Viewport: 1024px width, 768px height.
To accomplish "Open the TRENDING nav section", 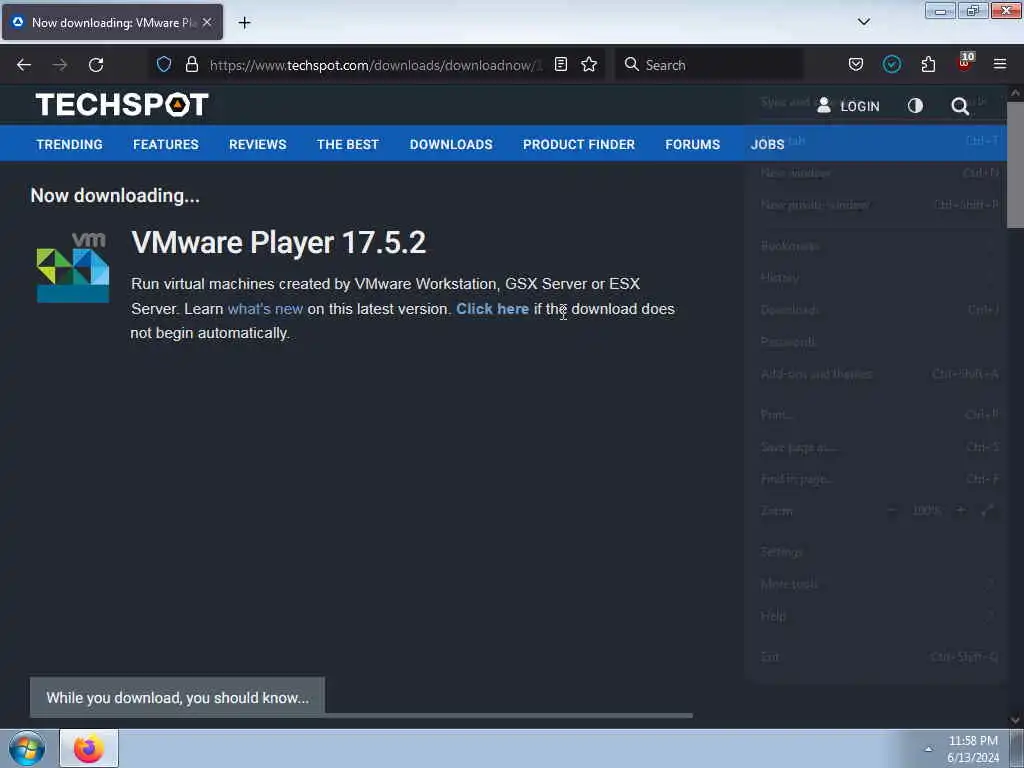I will coord(69,144).
